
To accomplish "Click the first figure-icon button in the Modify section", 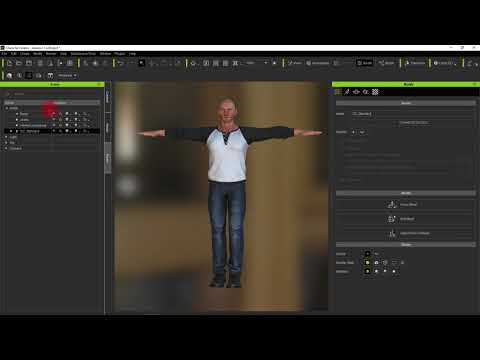I will (x=405, y=204).
